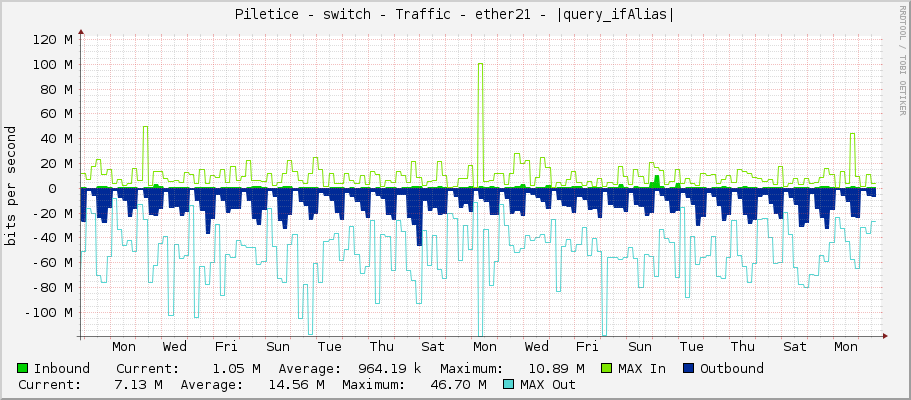Click the 'bits per second' axis label
911x400 pixels.
click(11, 186)
